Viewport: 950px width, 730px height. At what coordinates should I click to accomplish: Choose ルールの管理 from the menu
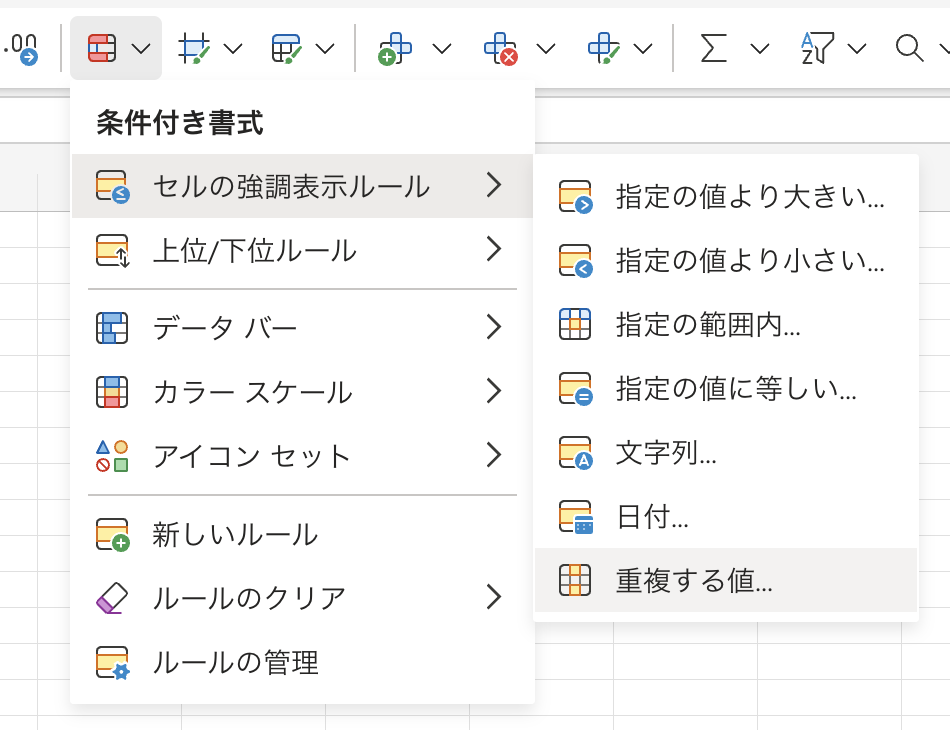[x=235, y=662]
